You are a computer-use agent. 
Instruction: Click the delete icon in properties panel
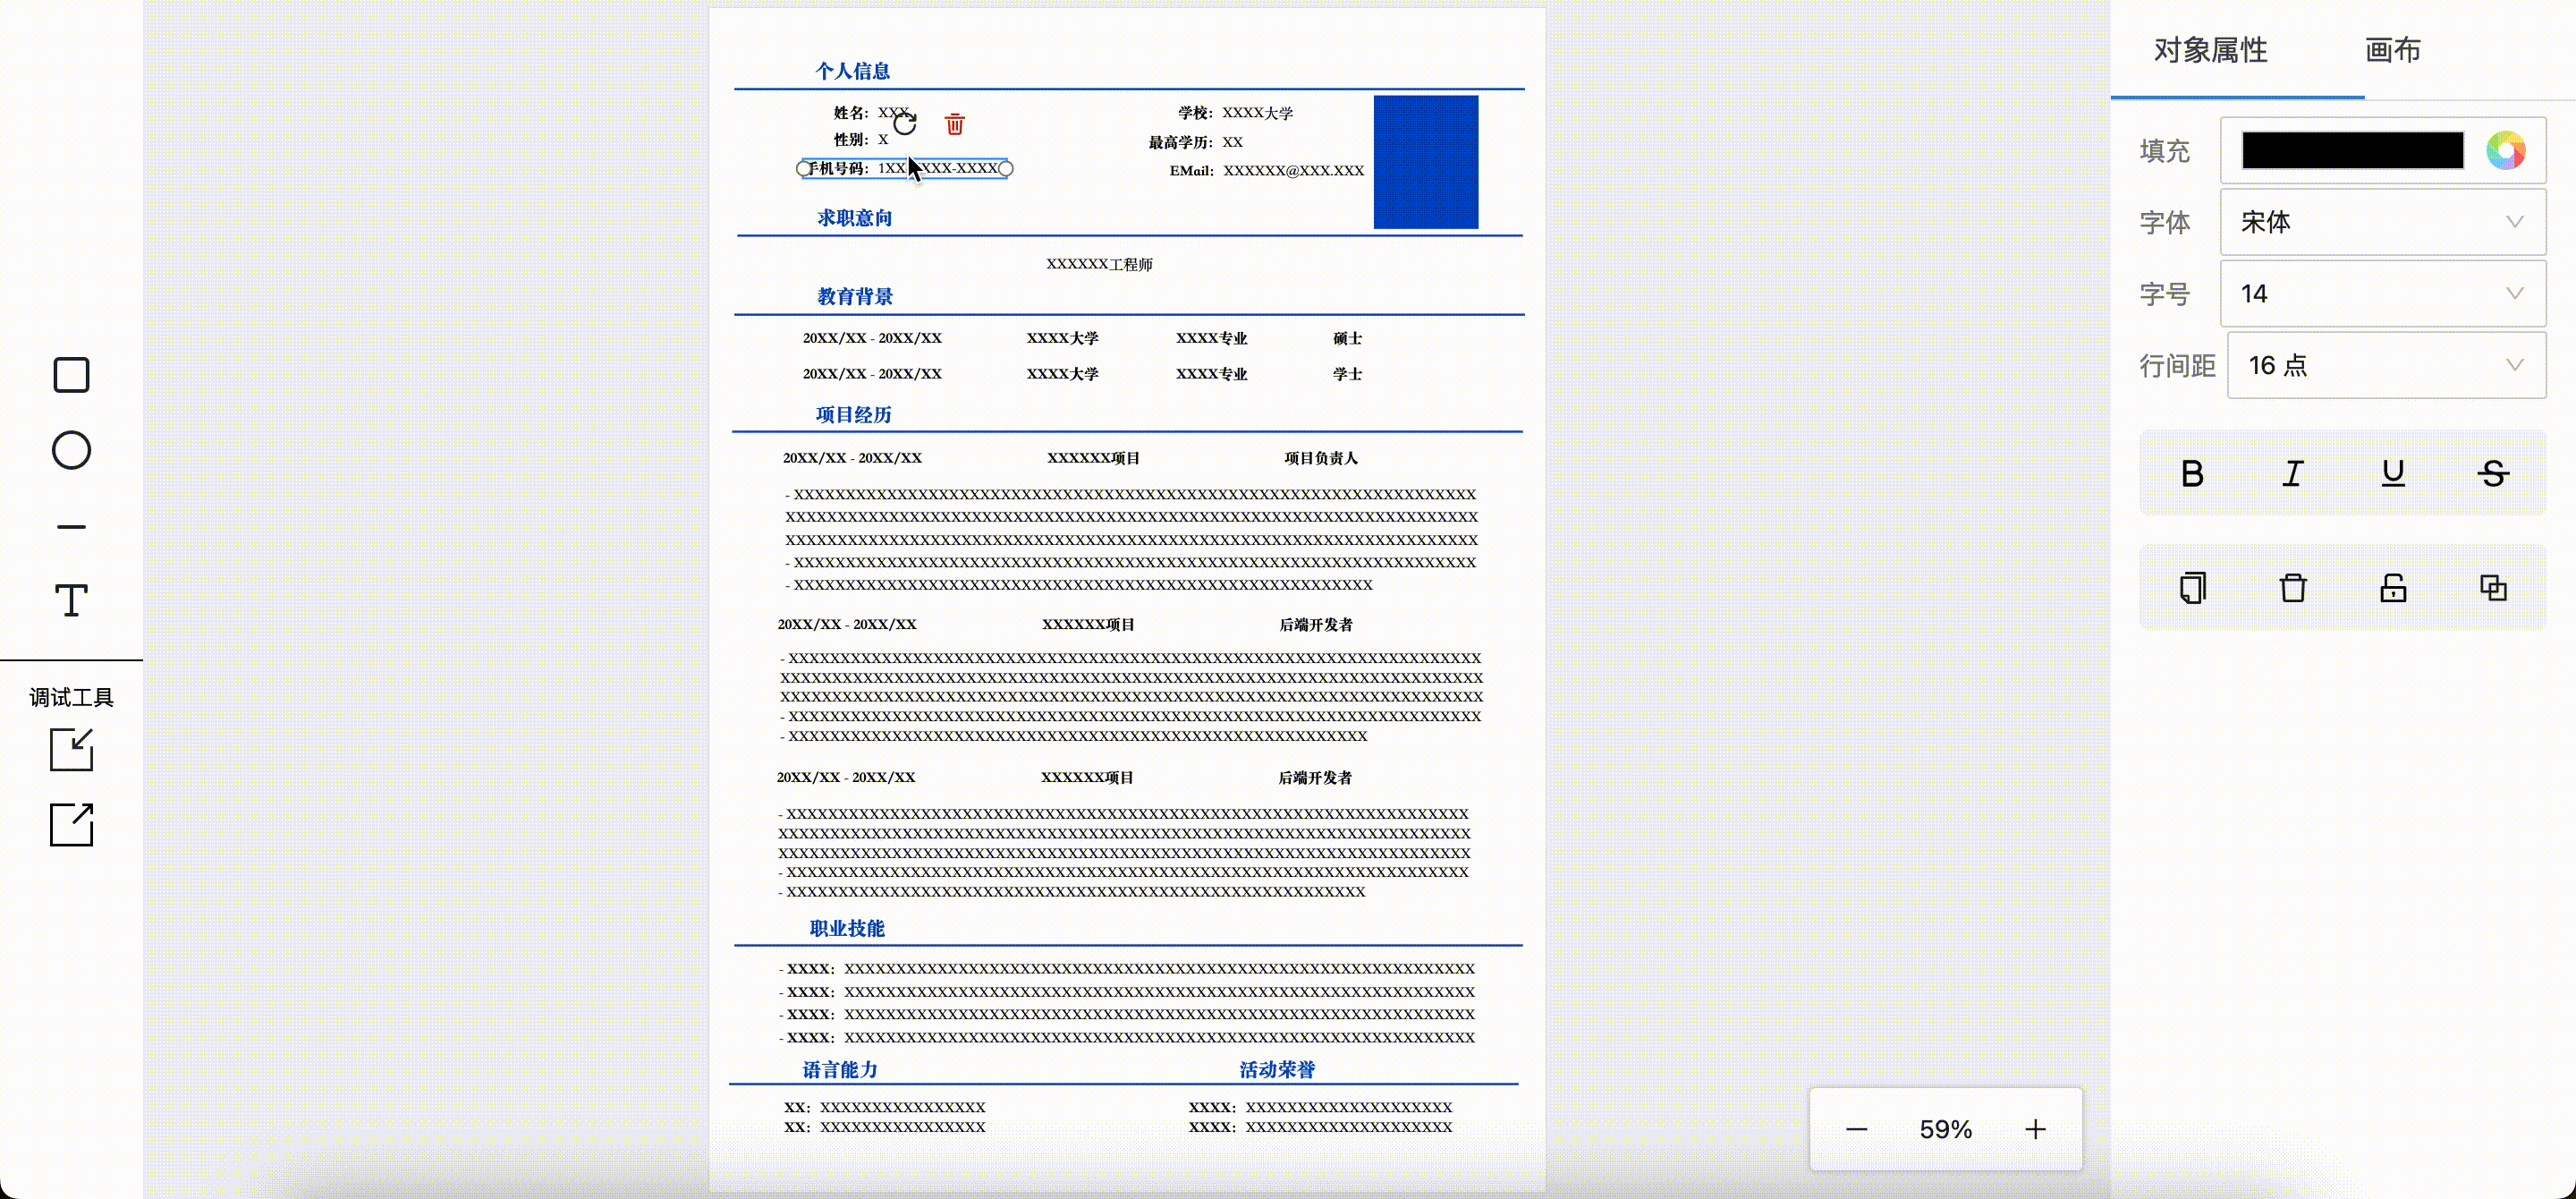tap(2292, 587)
